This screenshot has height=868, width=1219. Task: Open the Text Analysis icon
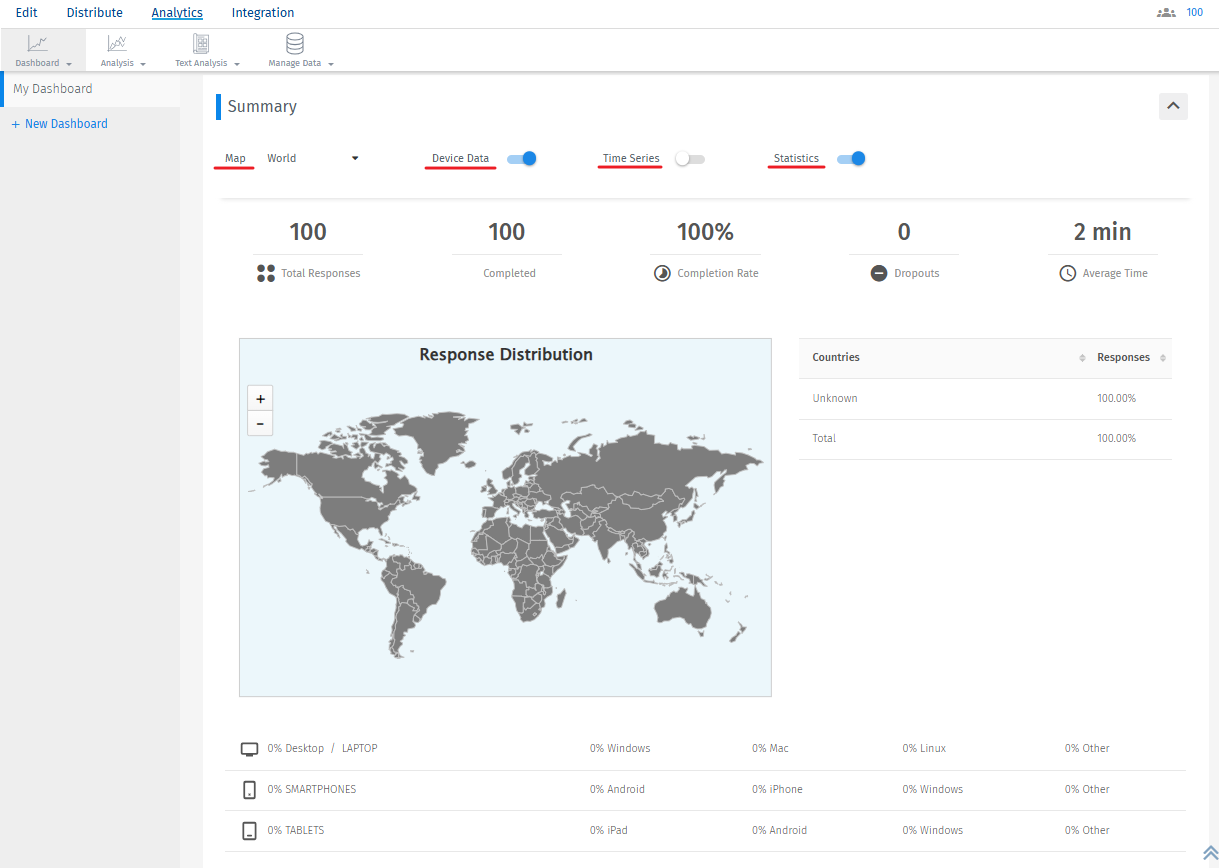tap(201, 44)
